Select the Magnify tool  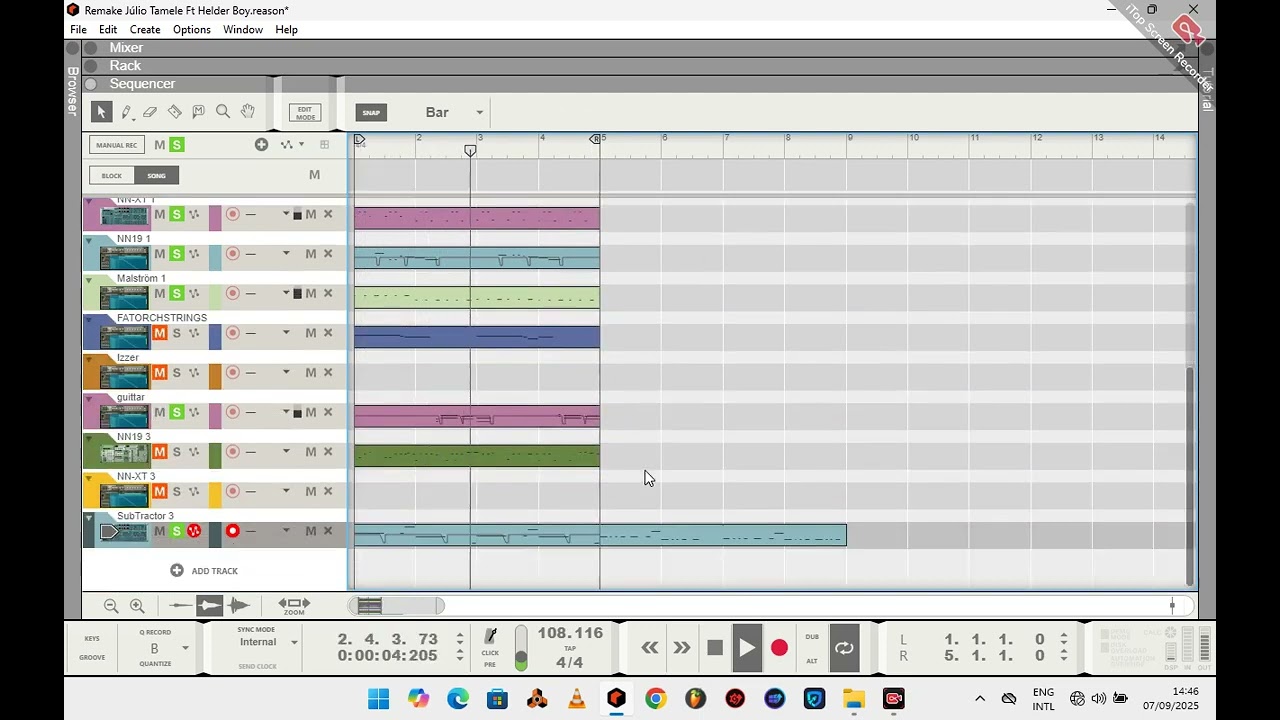223,112
